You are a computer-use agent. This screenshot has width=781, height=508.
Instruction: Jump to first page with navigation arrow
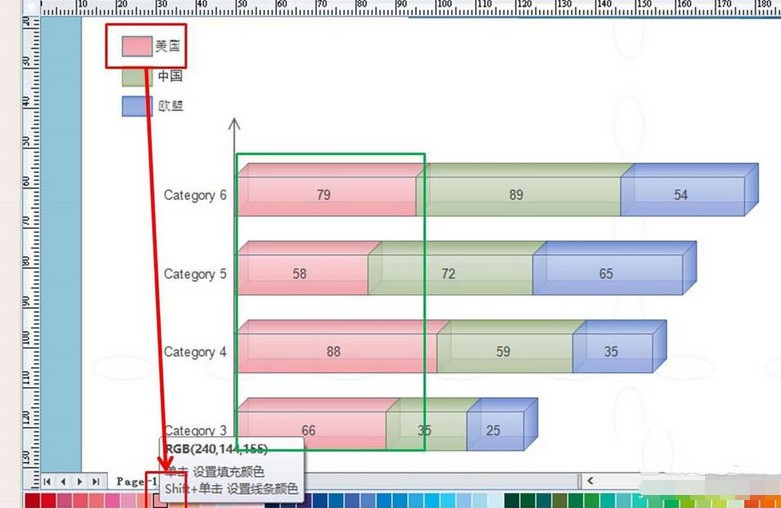pyautogui.click(x=47, y=481)
